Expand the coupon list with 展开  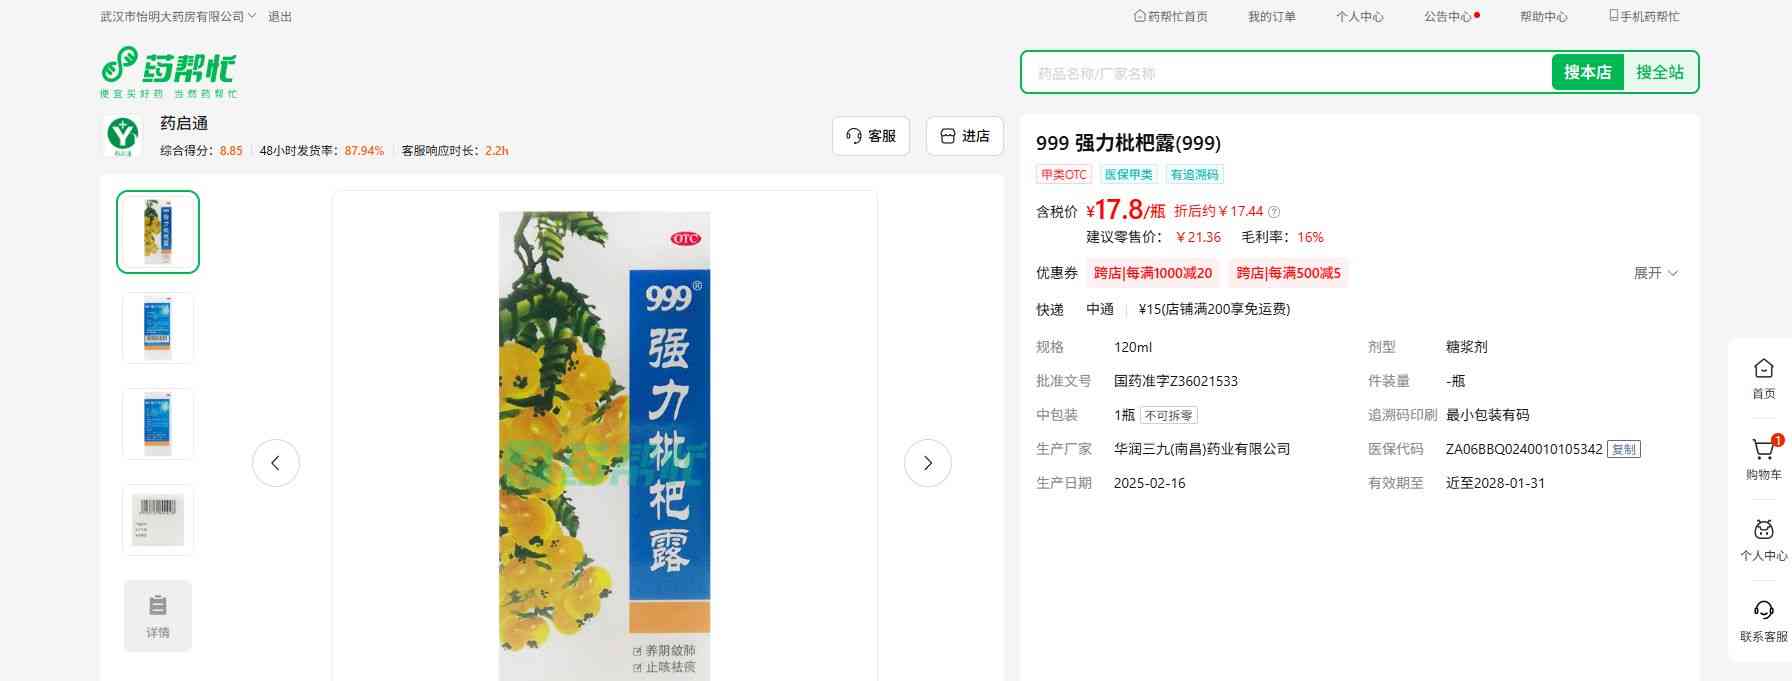(1656, 273)
